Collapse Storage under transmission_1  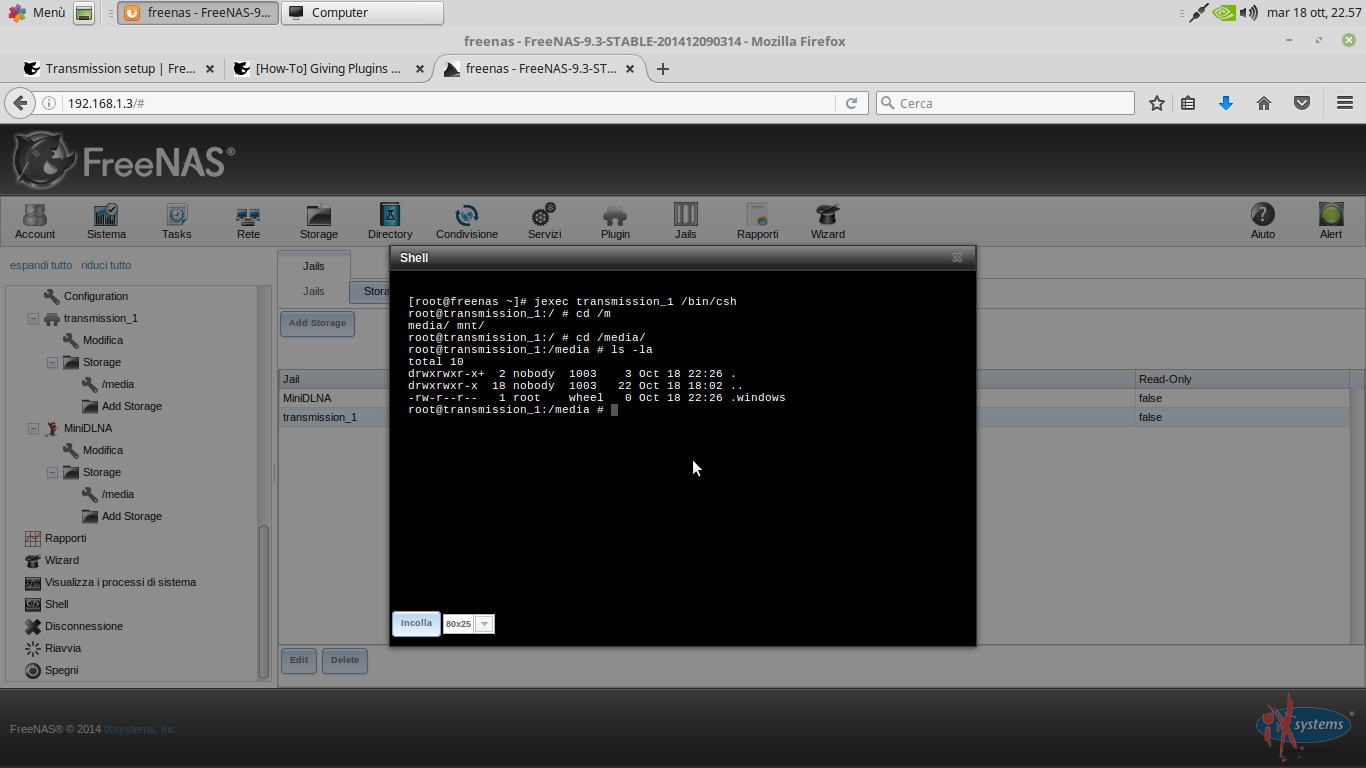pos(52,363)
